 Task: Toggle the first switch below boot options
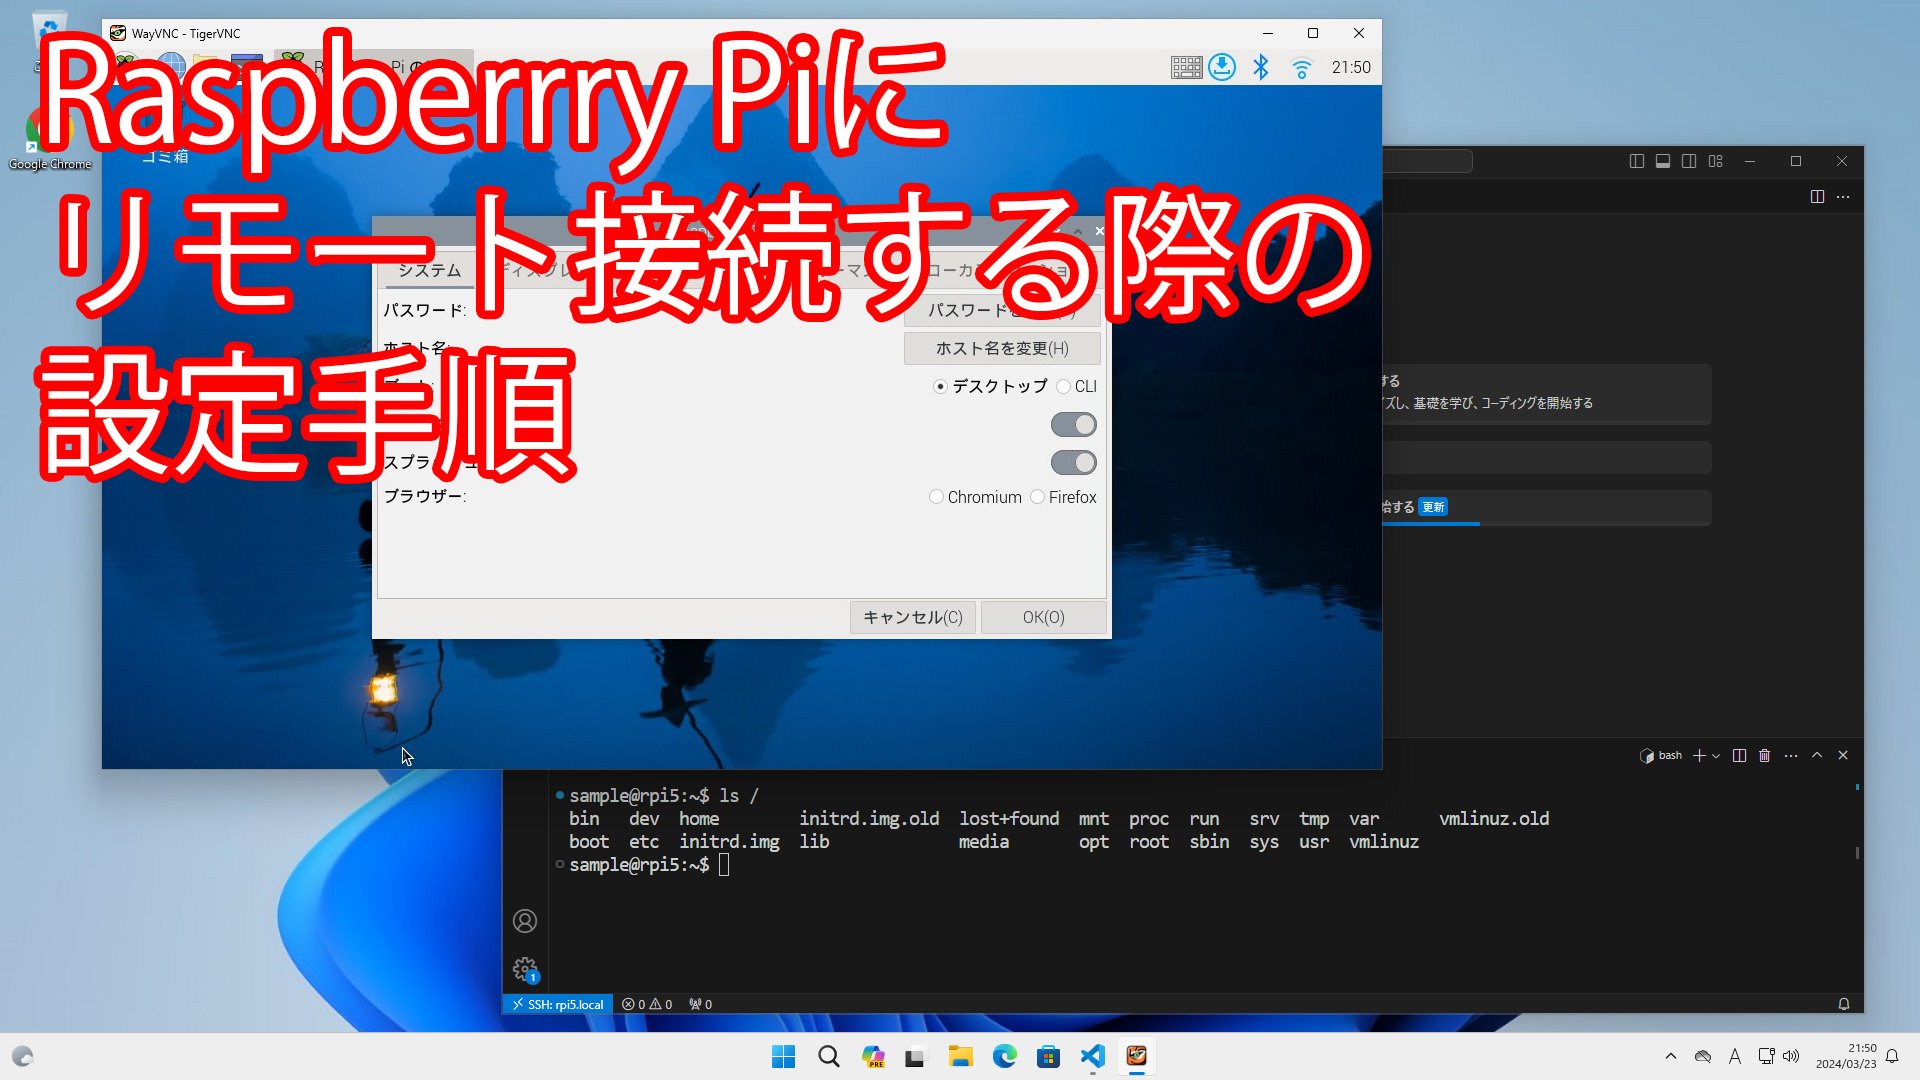1074,425
